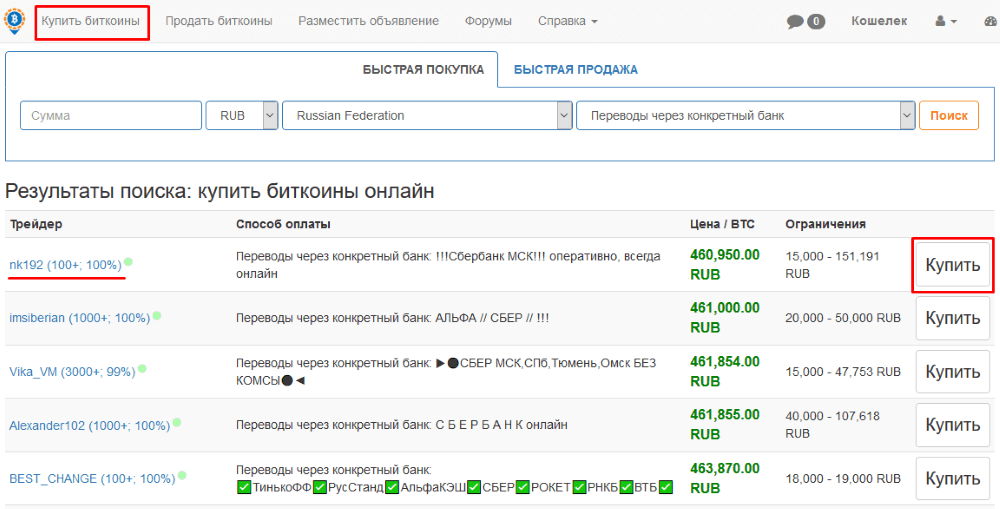Open the messages speech bubble icon
Viewport: 1000px width, 509px height.
(795, 22)
